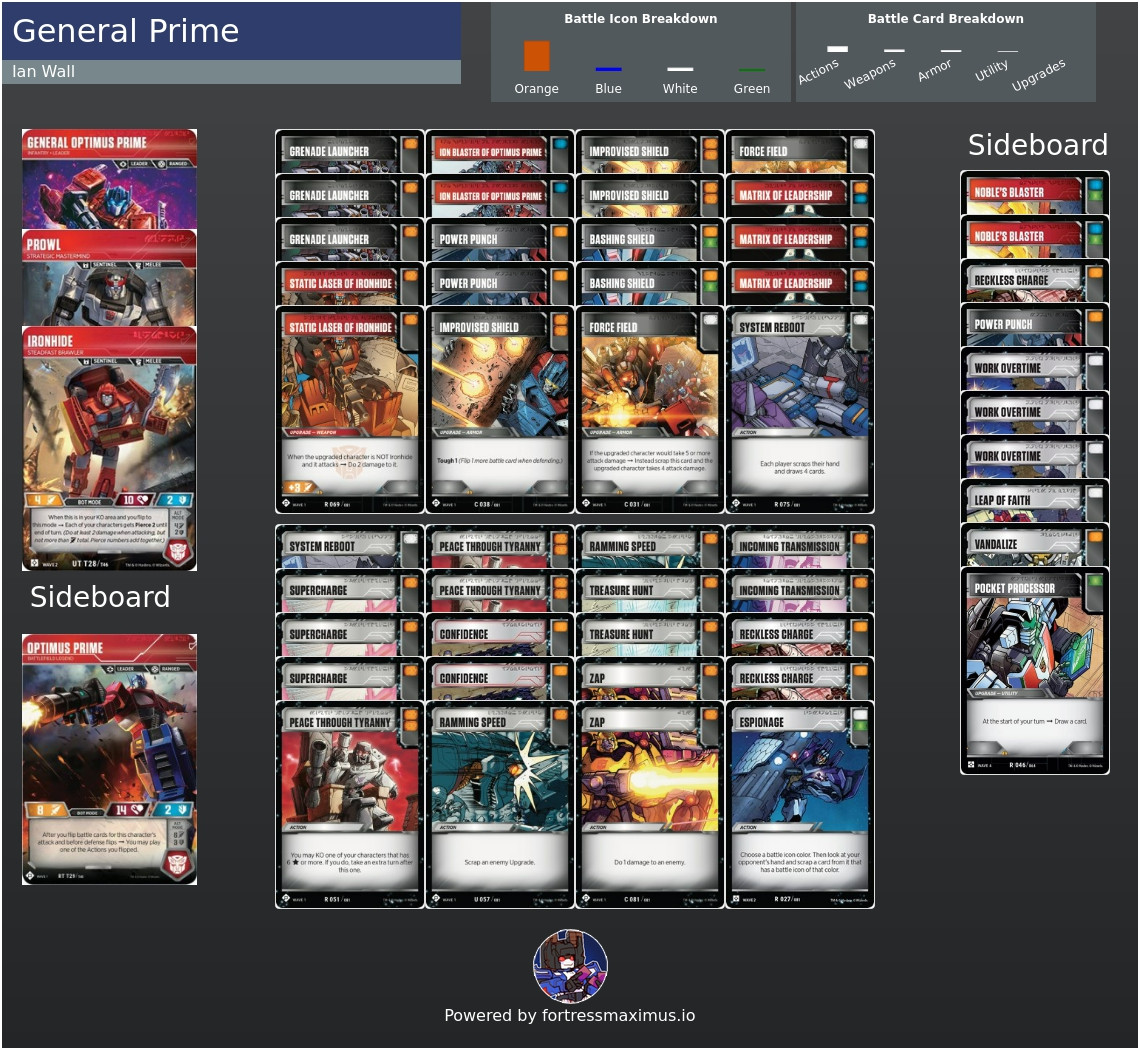Pick the Leap of Faith sideboard card
This screenshot has width=1140, height=1050.
click(1035, 501)
